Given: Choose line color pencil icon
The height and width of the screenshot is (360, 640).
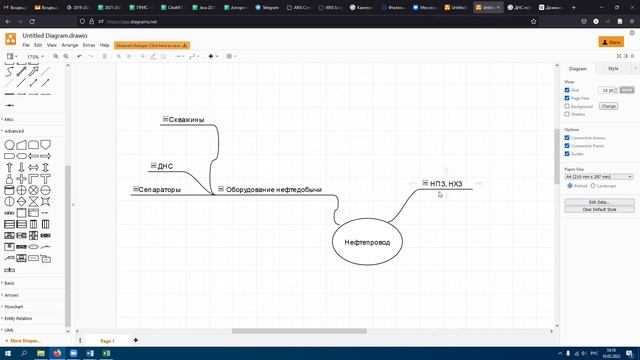Looking at the screenshot, I should [x=153, y=56].
